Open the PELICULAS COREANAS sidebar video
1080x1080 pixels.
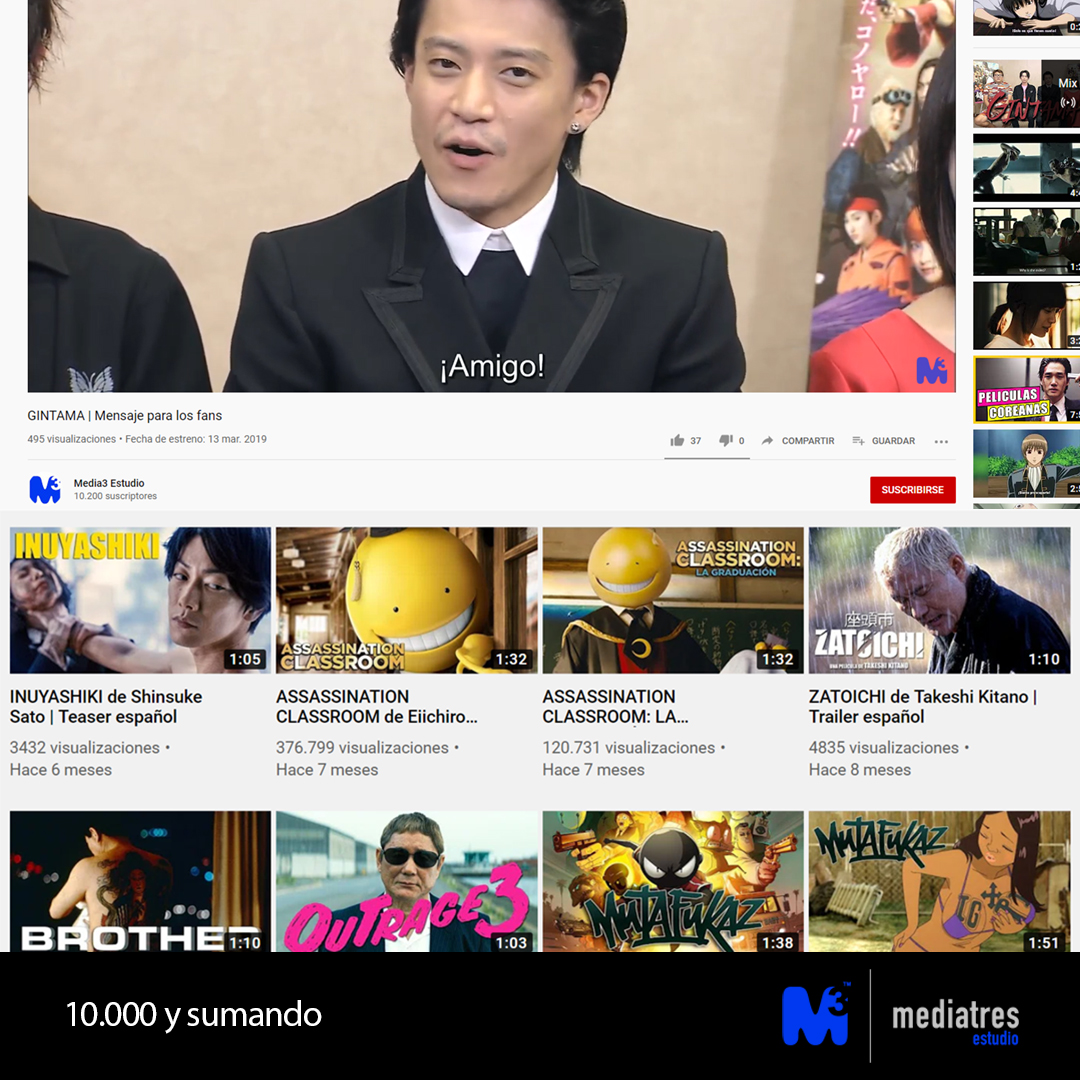click(1026, 390)
